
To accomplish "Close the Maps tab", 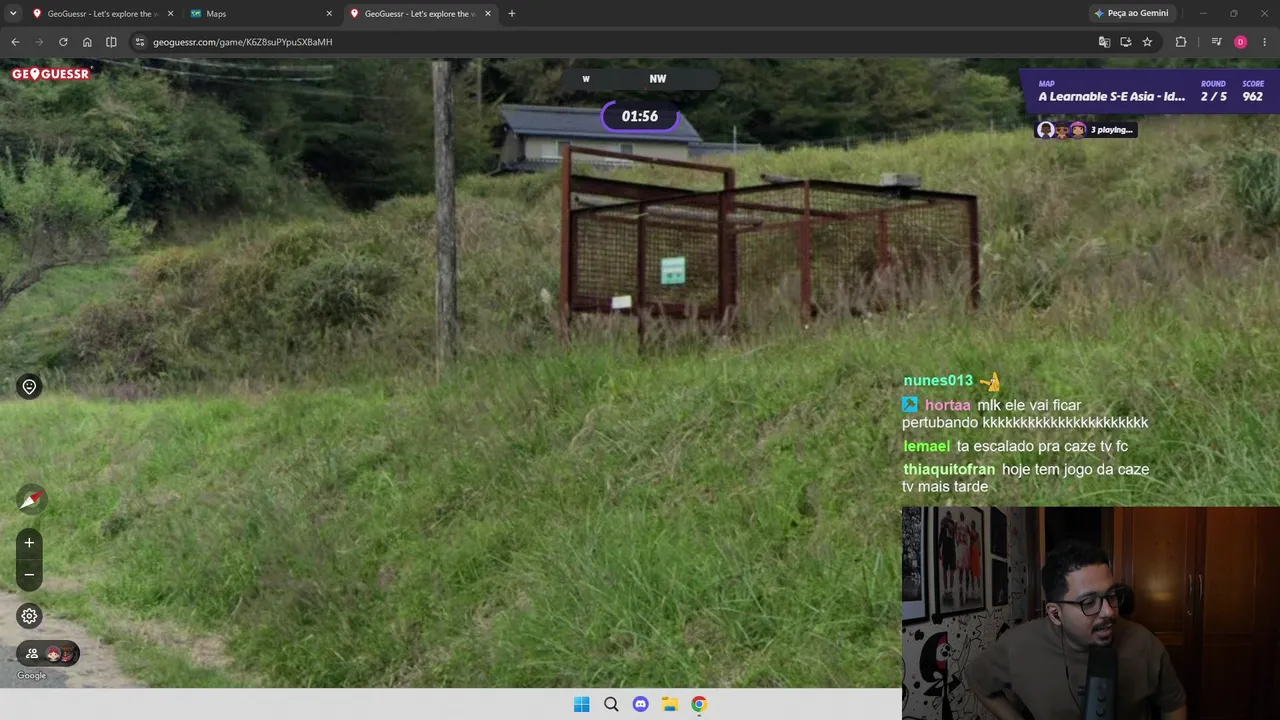I will 329,13.
